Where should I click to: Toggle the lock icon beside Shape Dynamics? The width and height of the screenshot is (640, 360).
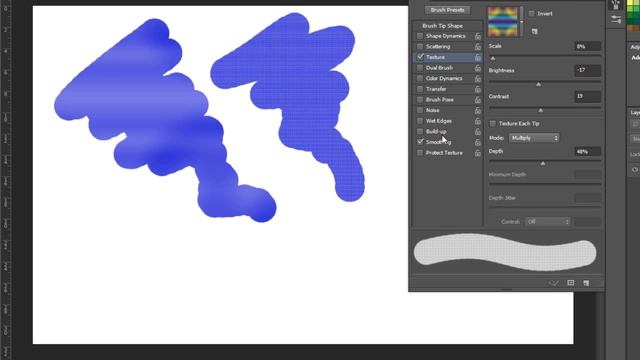point(478,36)
